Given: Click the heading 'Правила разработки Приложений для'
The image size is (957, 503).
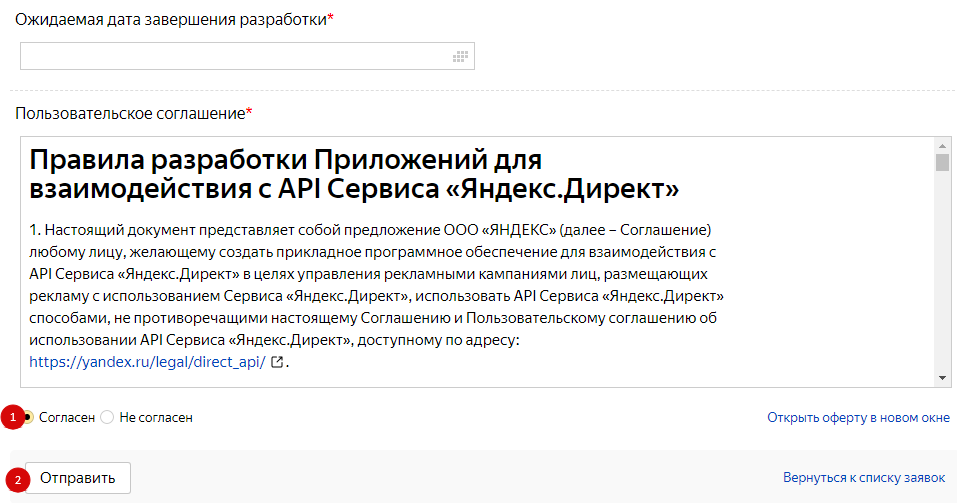Looking at the screenshot, I should 286,160.
